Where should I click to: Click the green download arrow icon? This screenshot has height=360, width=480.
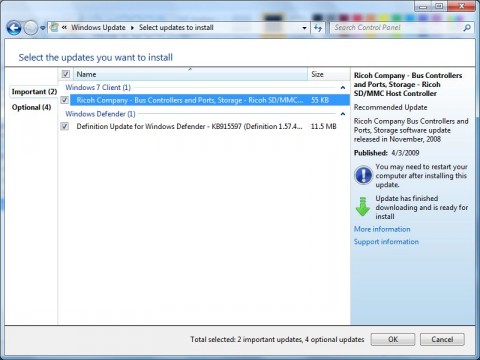tap(363, 207)
